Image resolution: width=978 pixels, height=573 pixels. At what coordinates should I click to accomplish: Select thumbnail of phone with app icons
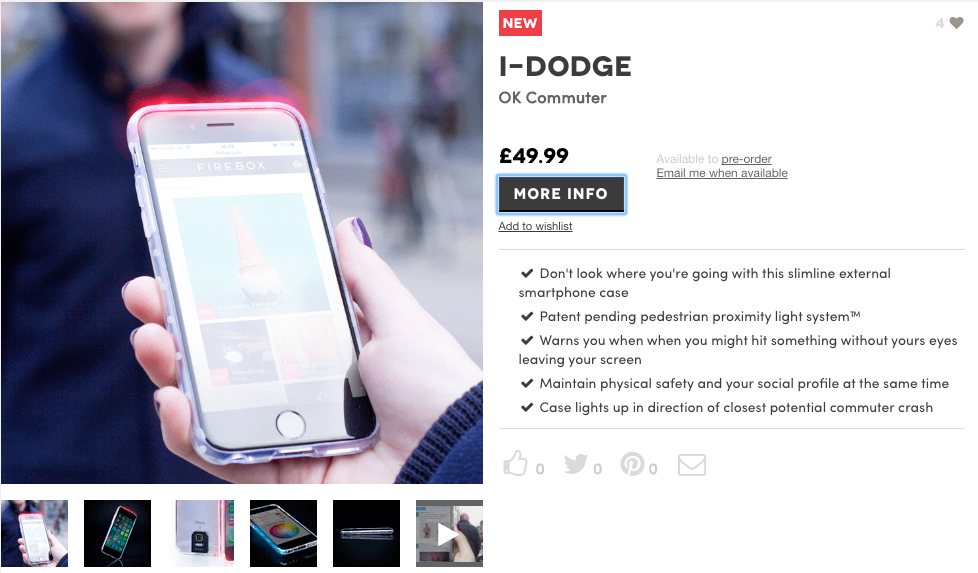tap(117, 534)
